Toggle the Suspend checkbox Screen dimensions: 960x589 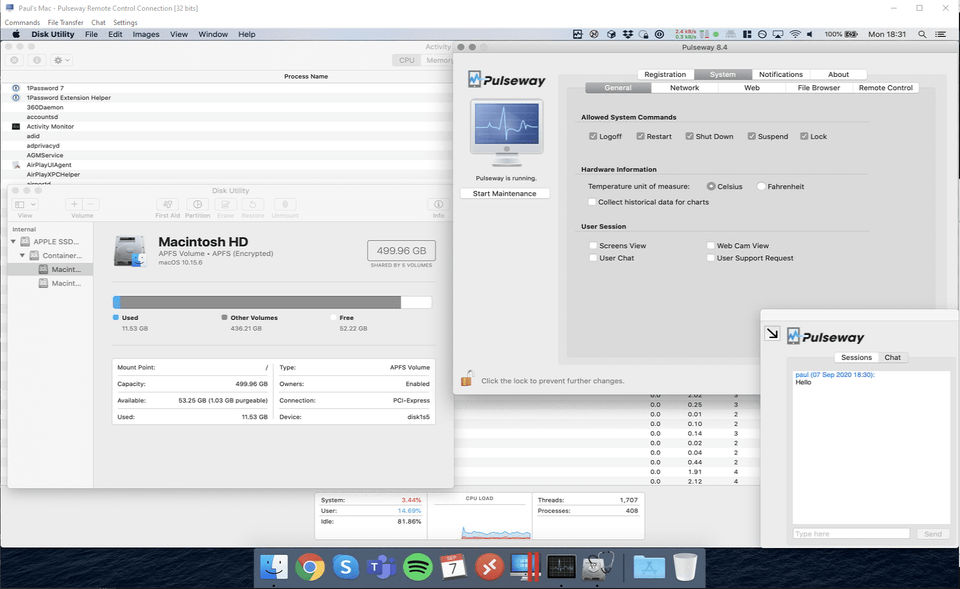(752, 136)
